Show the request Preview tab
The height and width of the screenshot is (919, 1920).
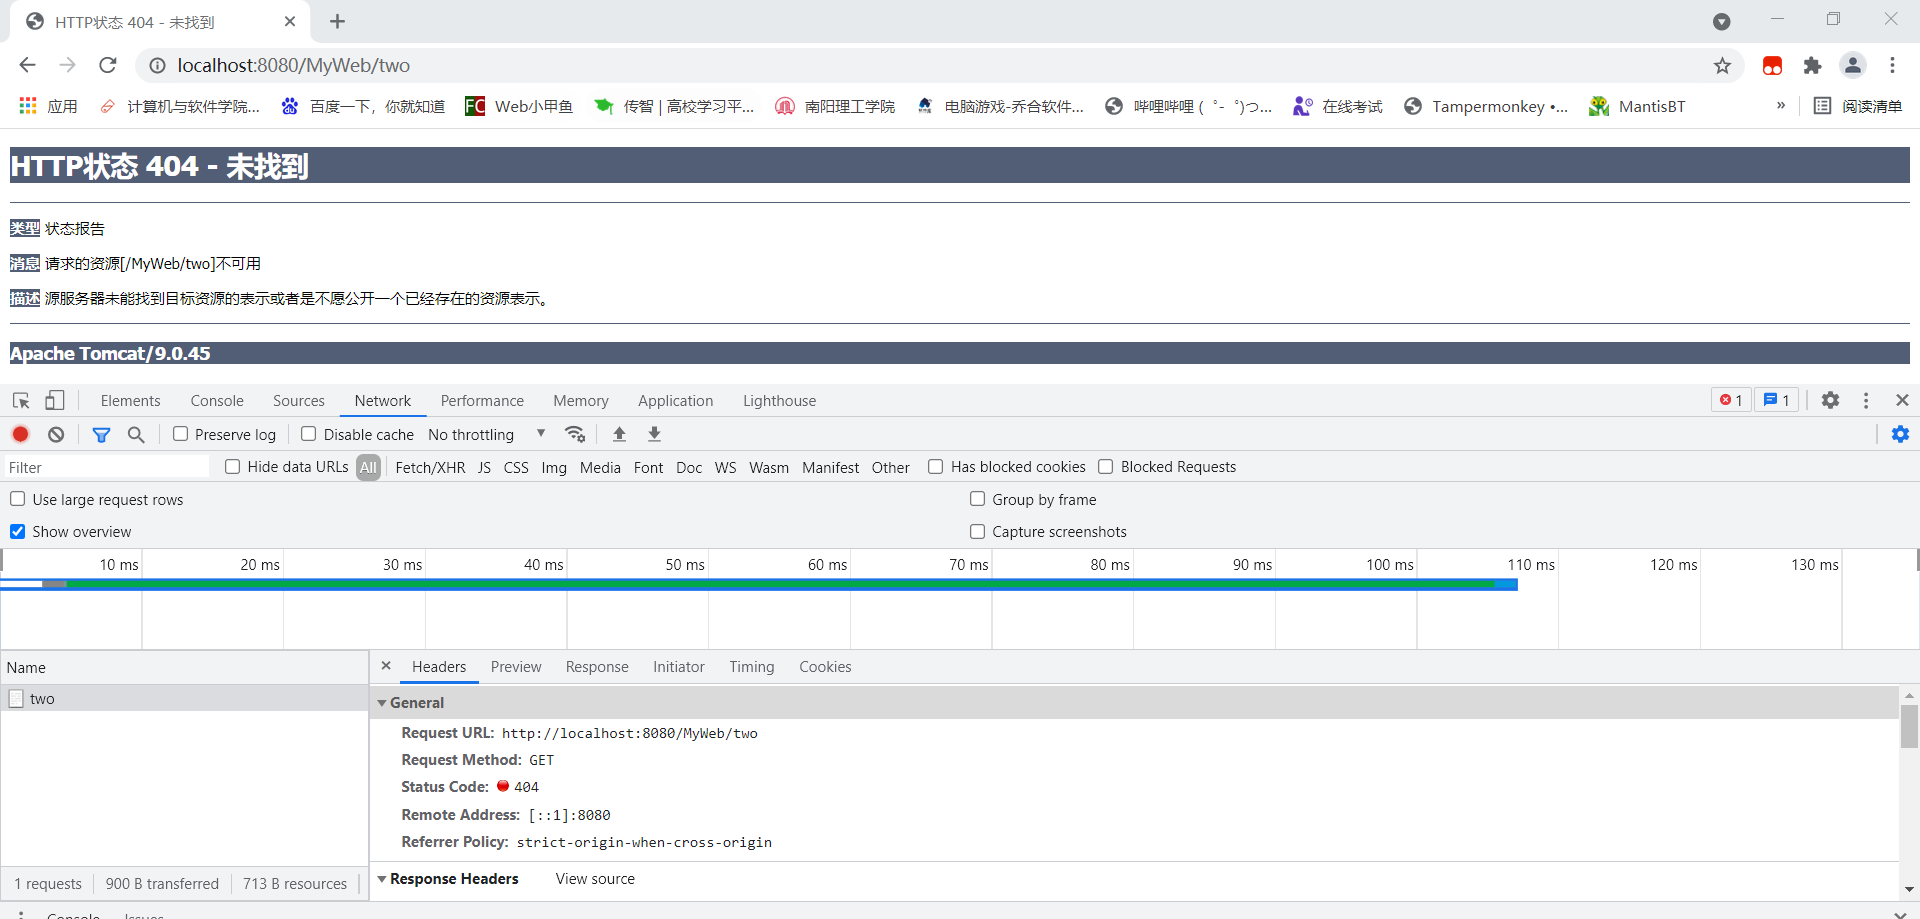(x=516, y=667)
